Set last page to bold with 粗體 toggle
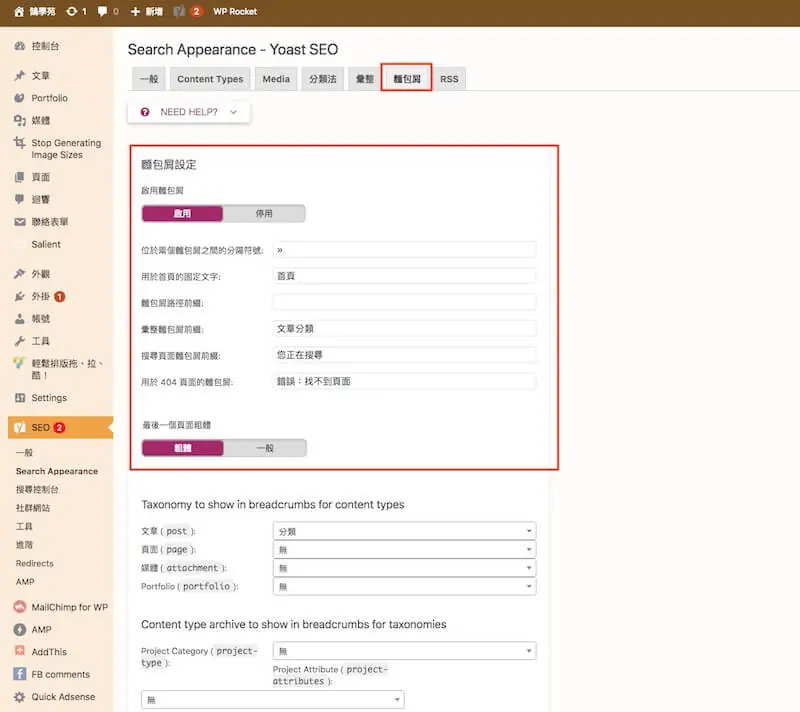 (183, 448)
